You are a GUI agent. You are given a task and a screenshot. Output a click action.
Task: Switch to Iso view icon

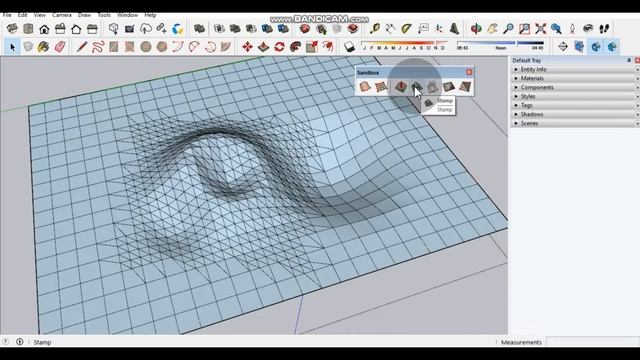coord(12,29)
